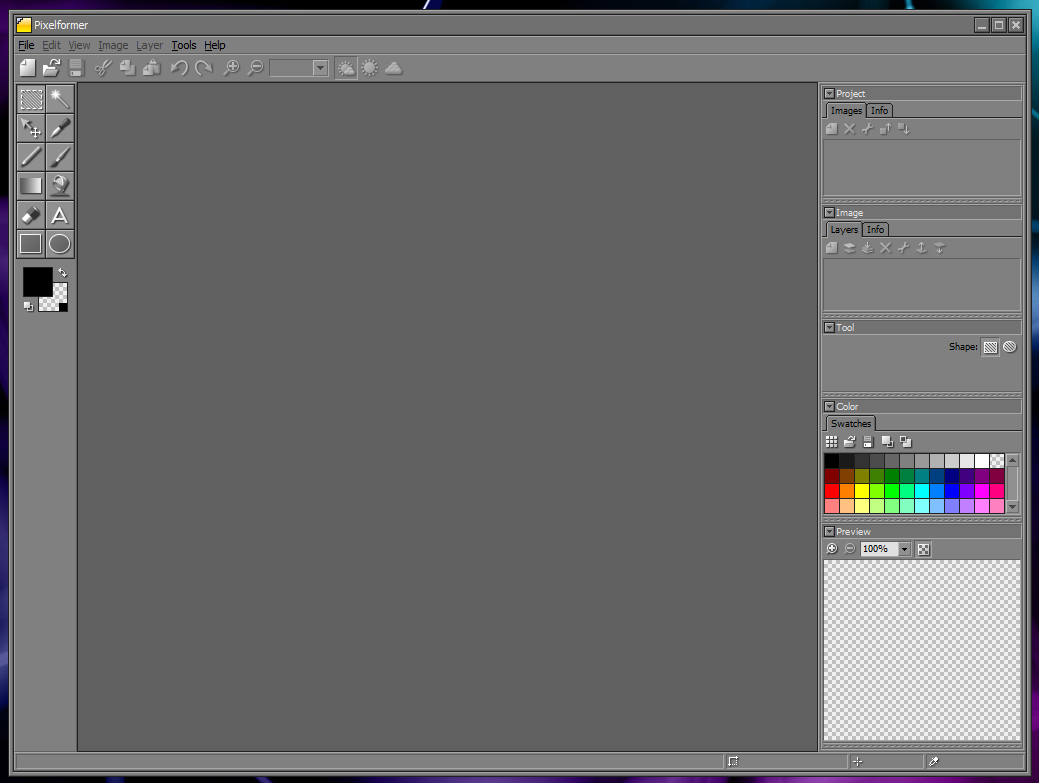Click new image icon in Project panel
1039x783 pixels.
click(832, 129)
